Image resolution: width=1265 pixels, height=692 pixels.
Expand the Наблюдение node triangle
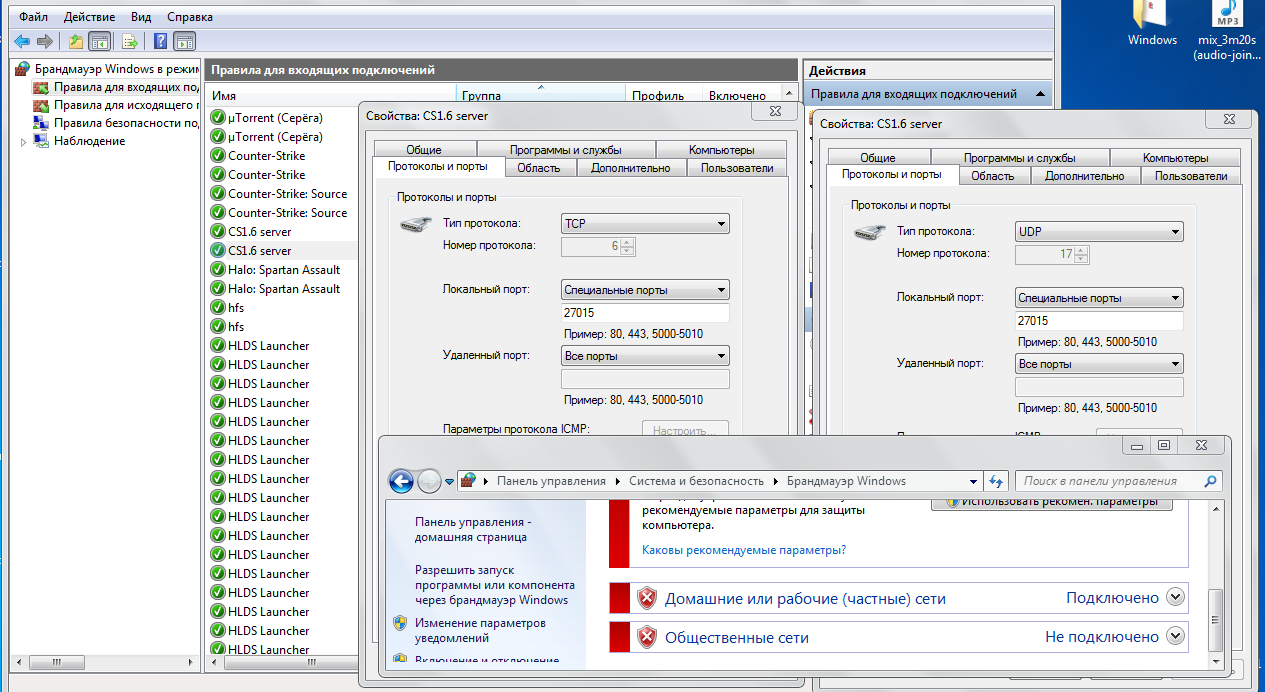coord(24,142)
